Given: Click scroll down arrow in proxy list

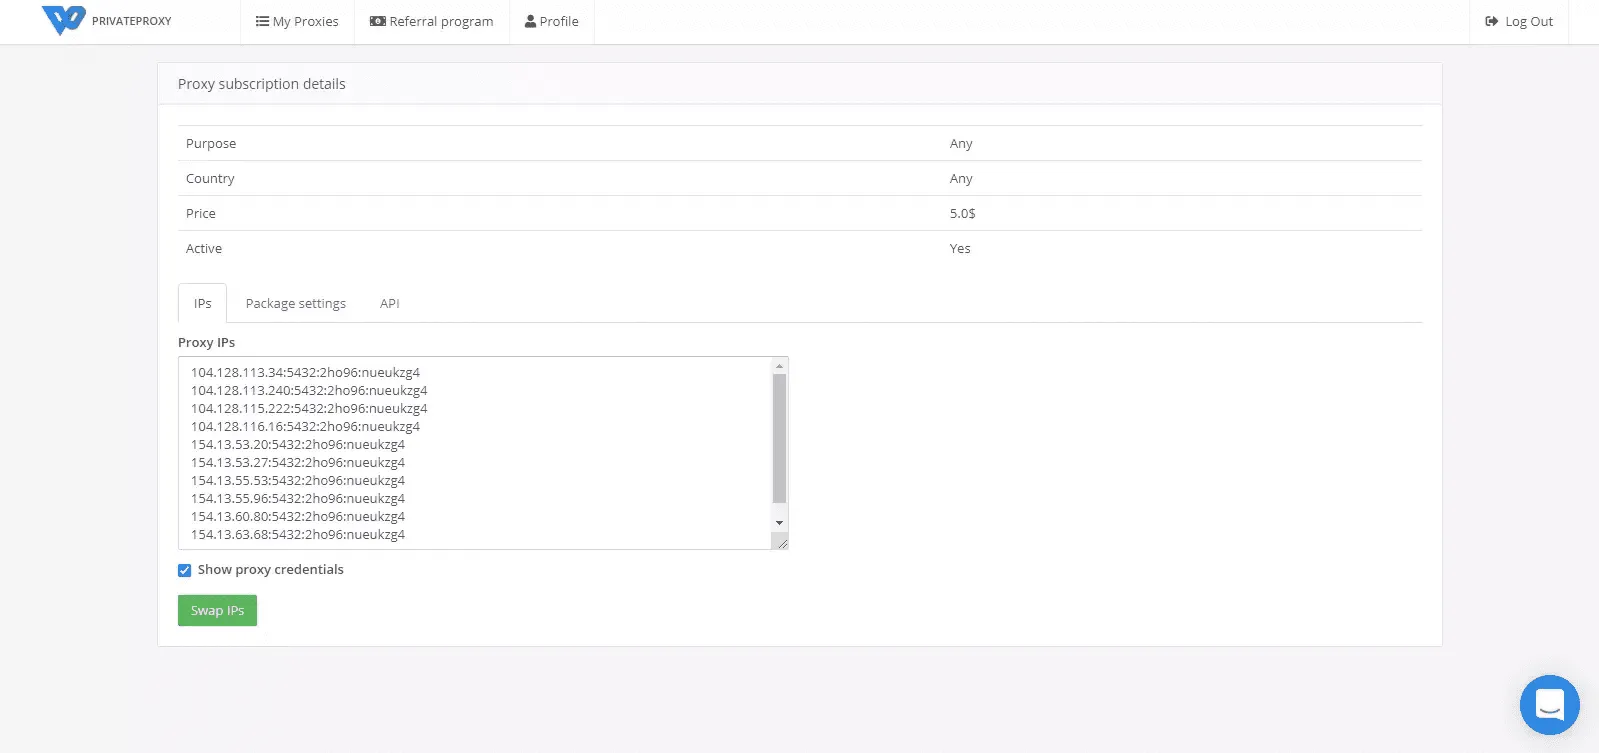Looking at the screenshot, I should tap(779, 523).
